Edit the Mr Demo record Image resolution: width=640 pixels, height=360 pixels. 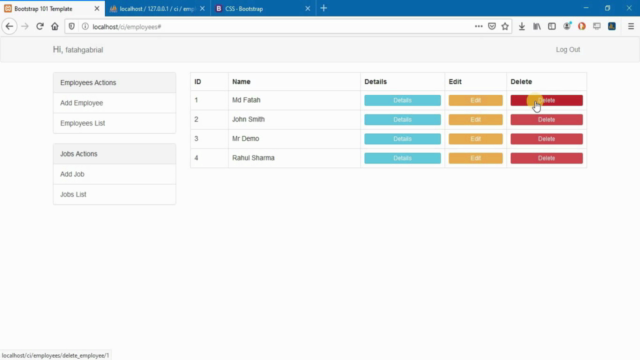pyautogui.click(x=476, y=139)
